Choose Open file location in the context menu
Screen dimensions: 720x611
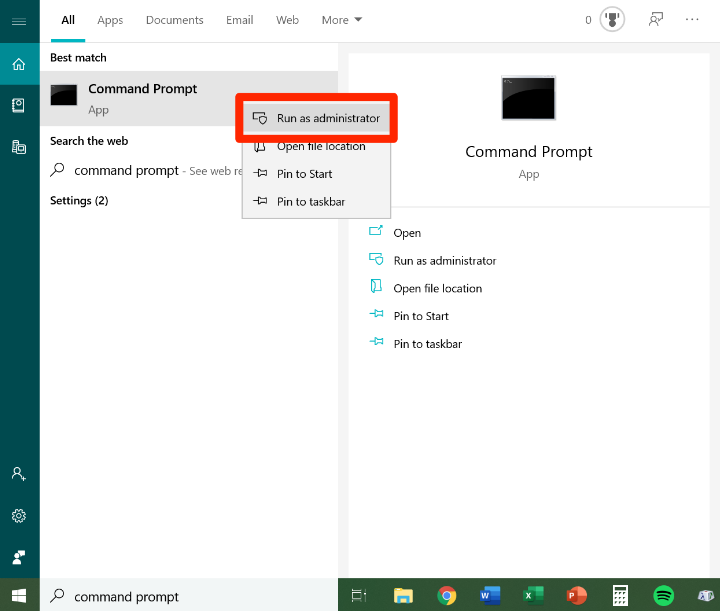coord(316,146)
